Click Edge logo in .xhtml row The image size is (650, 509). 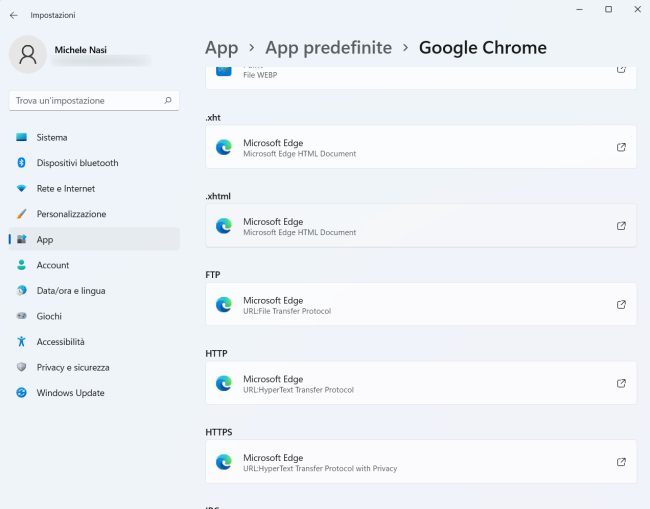(224, 226)
